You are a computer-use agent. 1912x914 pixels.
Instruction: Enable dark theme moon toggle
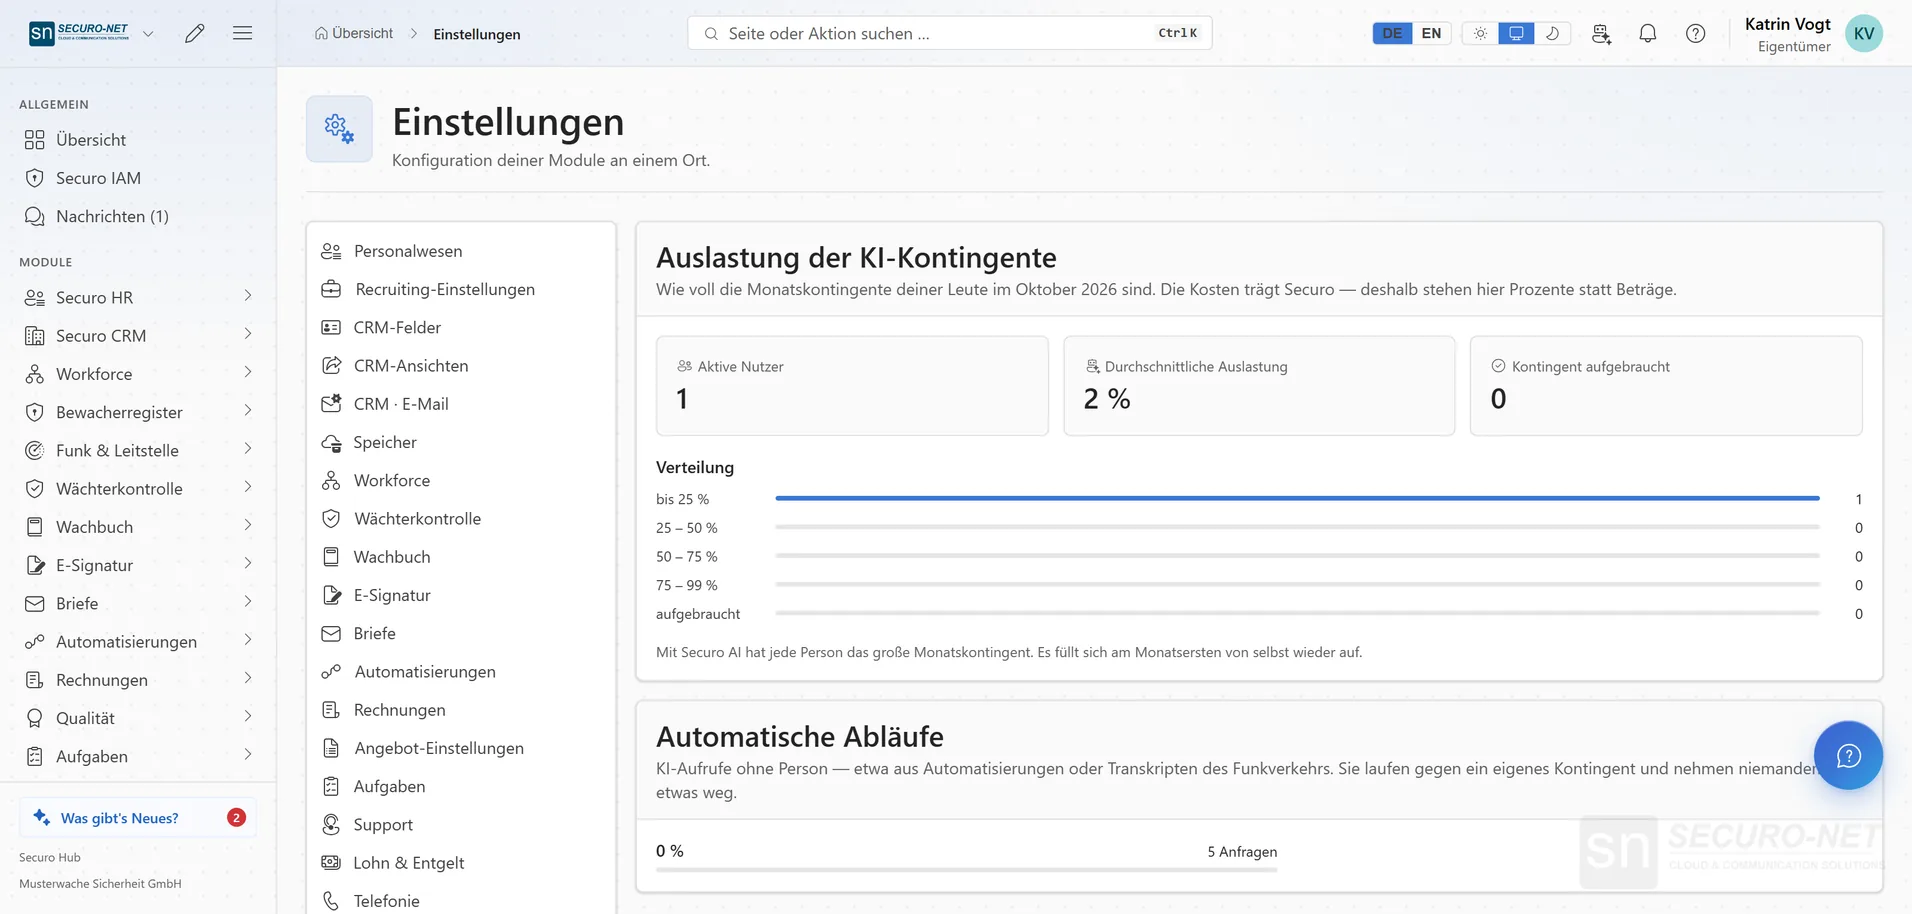point(1552,33)
